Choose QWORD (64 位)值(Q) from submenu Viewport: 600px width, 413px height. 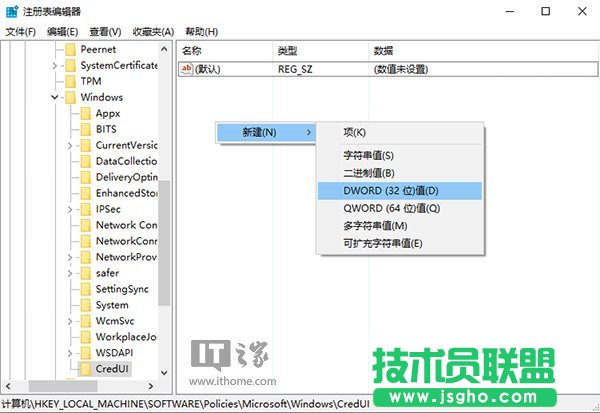pos(400,208)
